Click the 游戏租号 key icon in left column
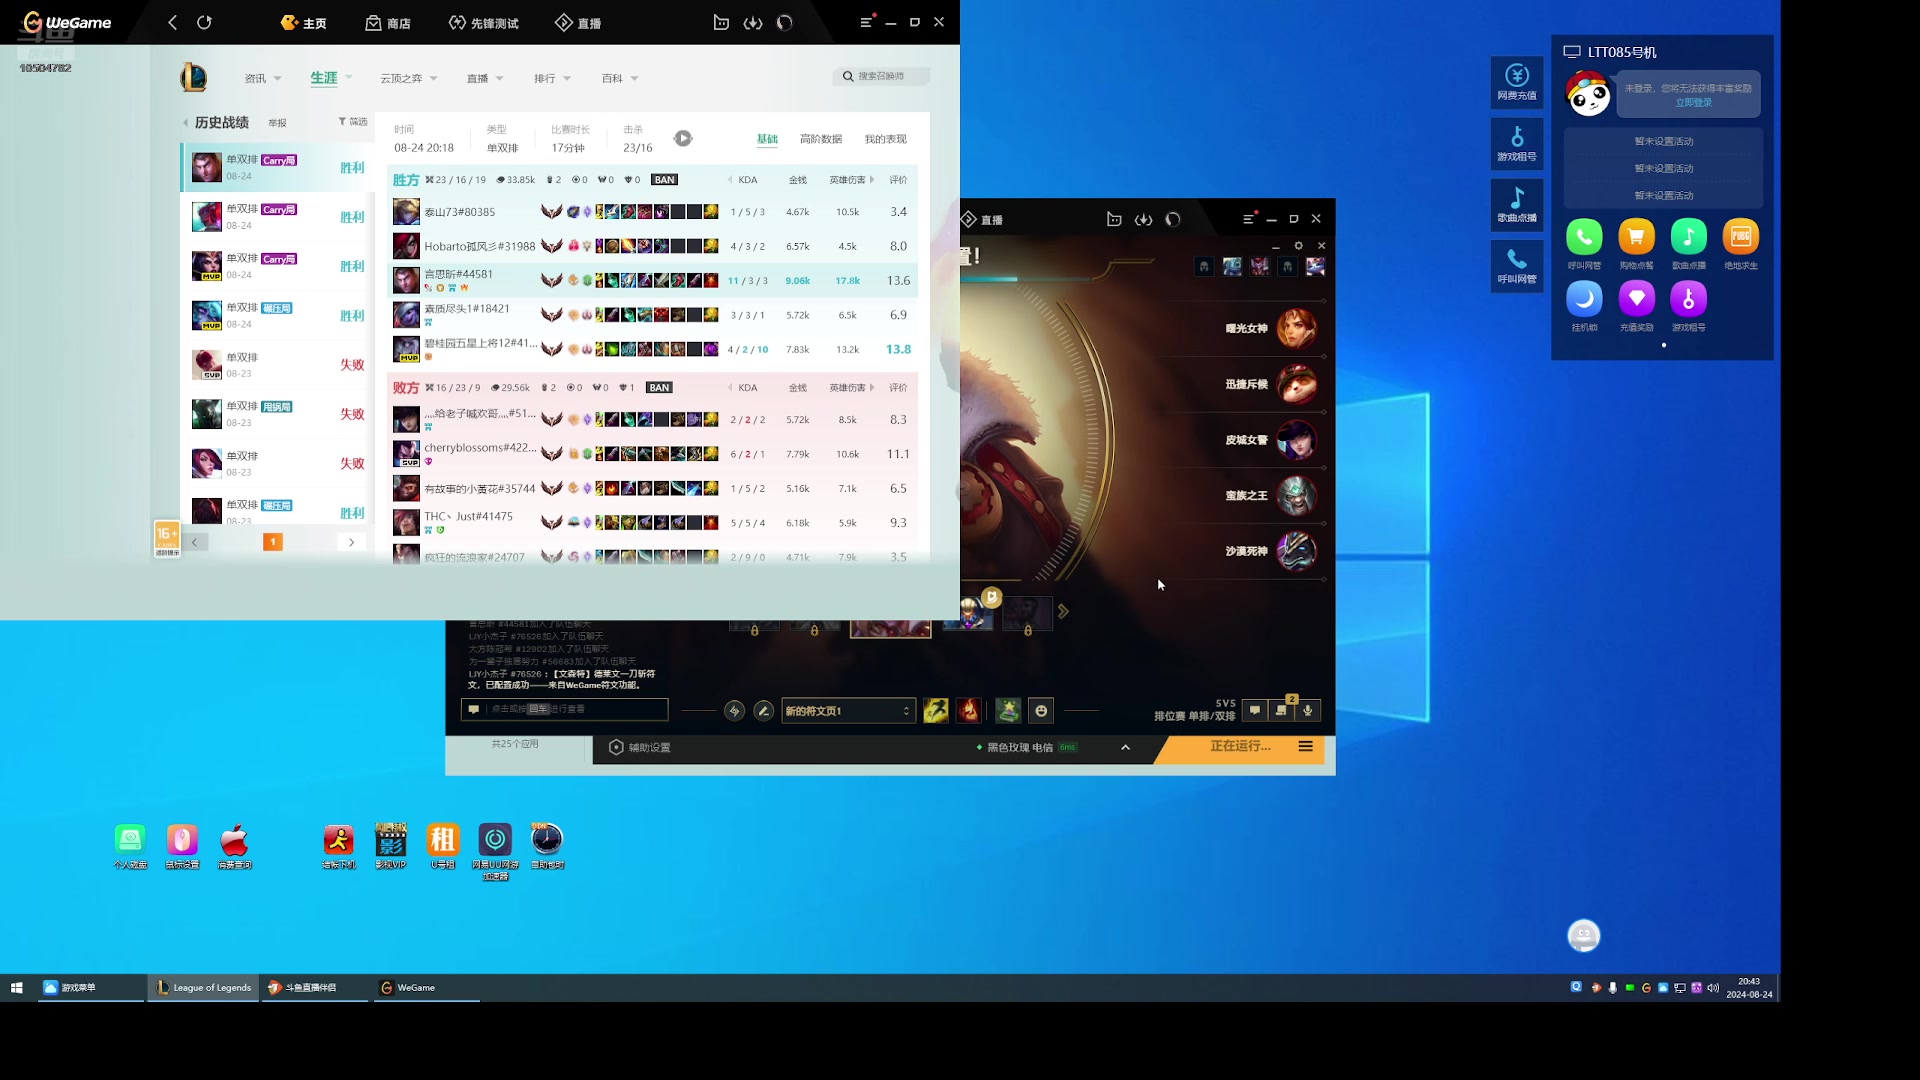1920x1080 pixels. pyautogui.click(x=1517, y=143)
